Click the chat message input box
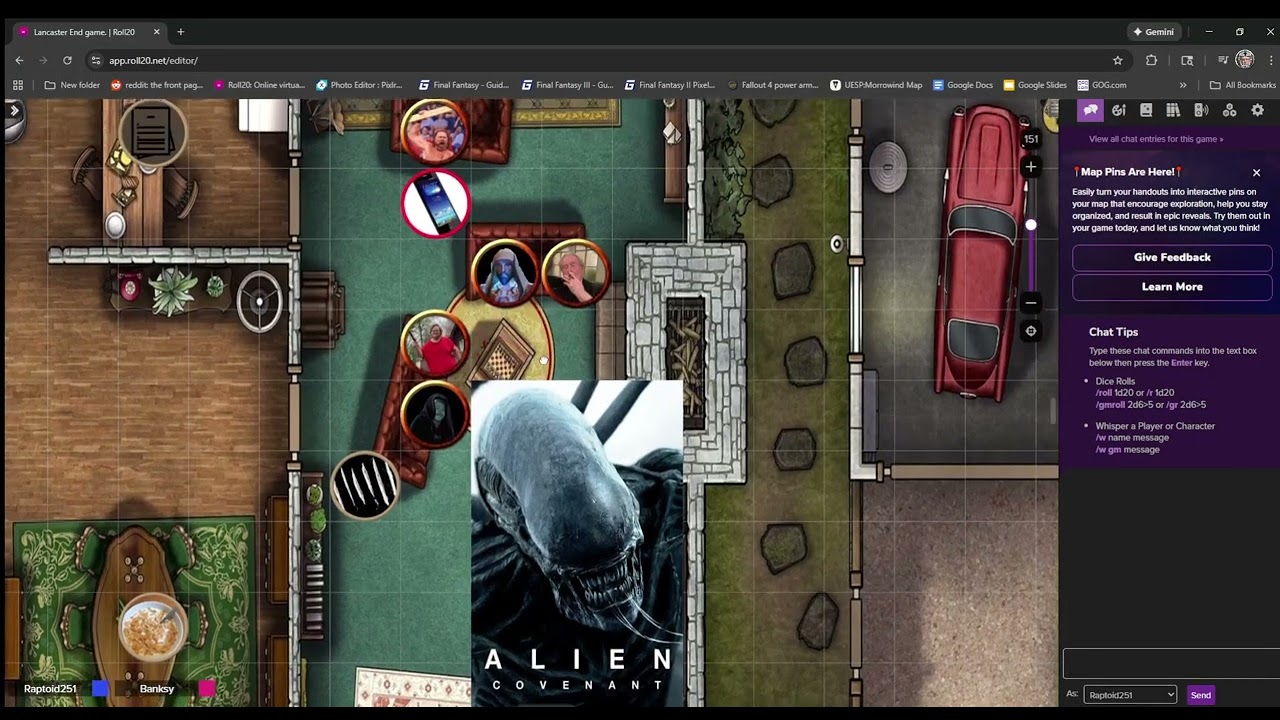 [1171, 663]
